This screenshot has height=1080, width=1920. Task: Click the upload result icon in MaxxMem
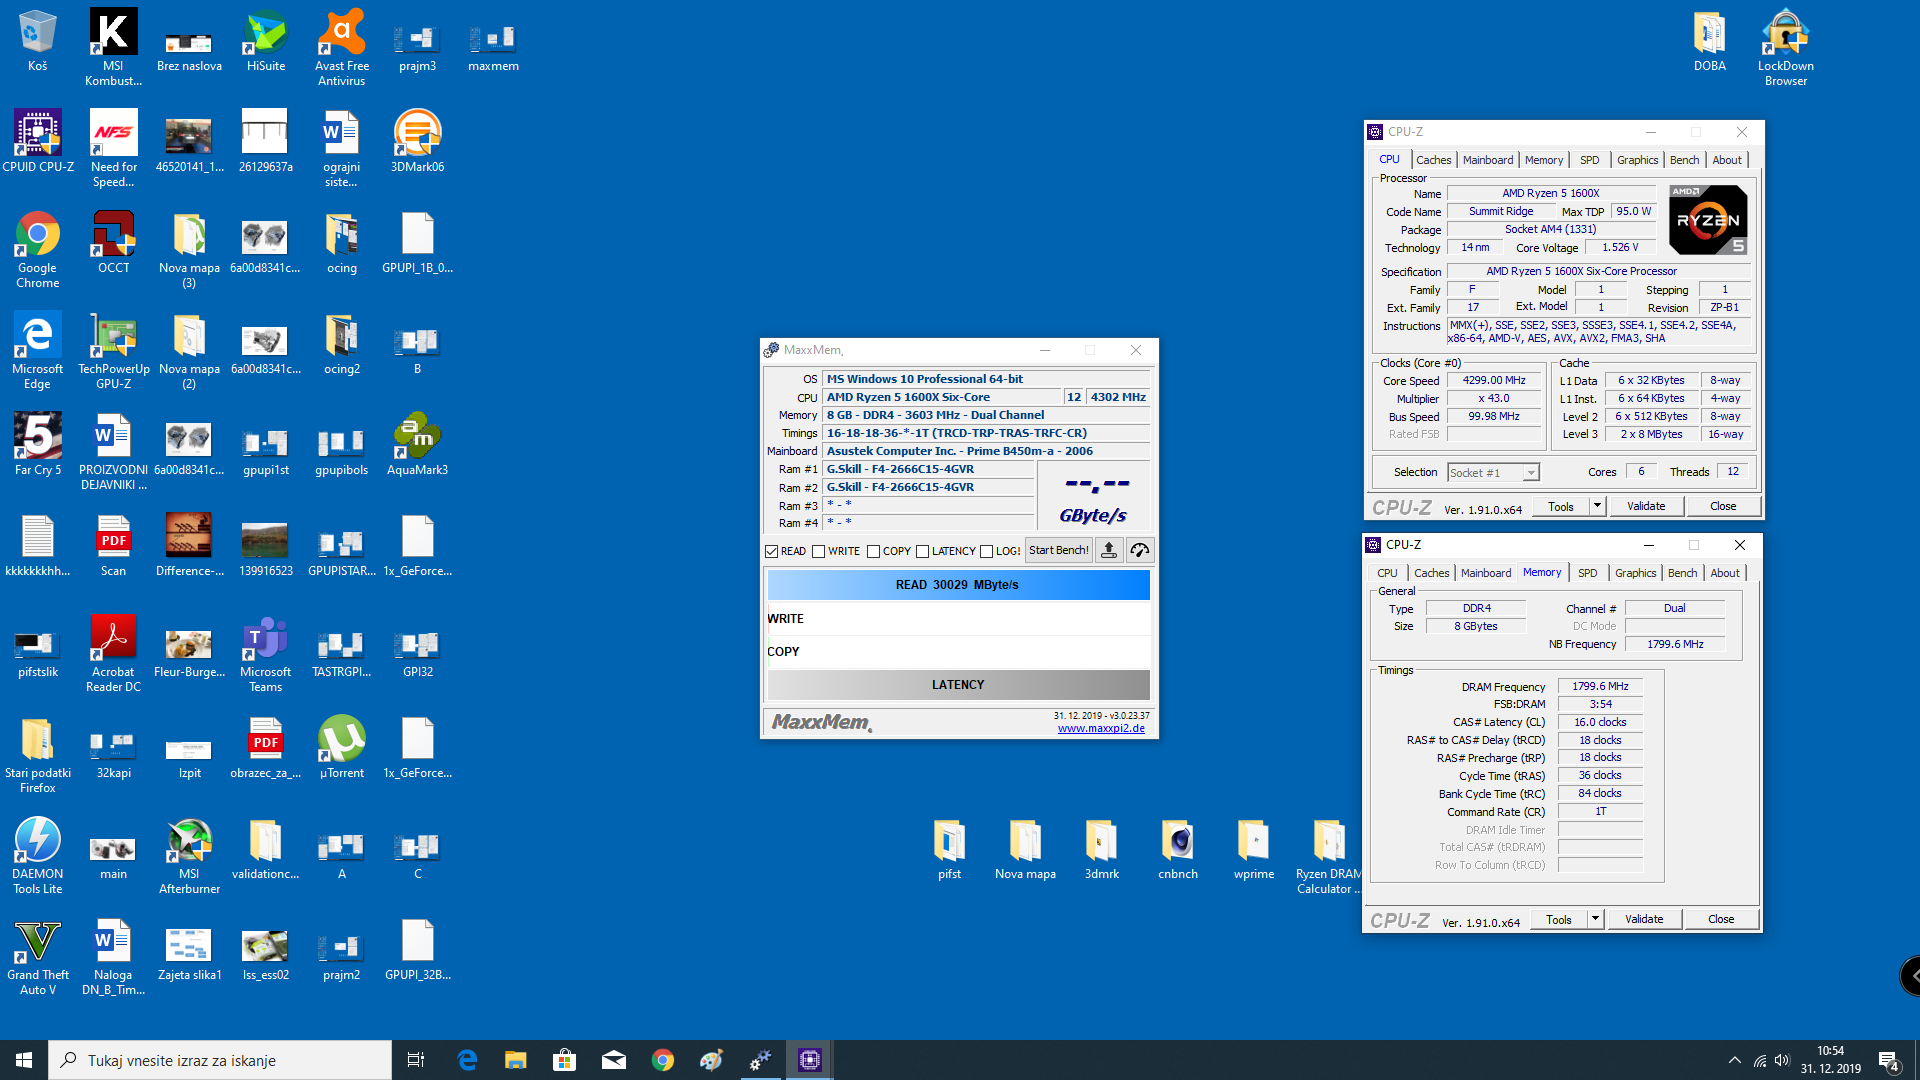point(1109,550)
